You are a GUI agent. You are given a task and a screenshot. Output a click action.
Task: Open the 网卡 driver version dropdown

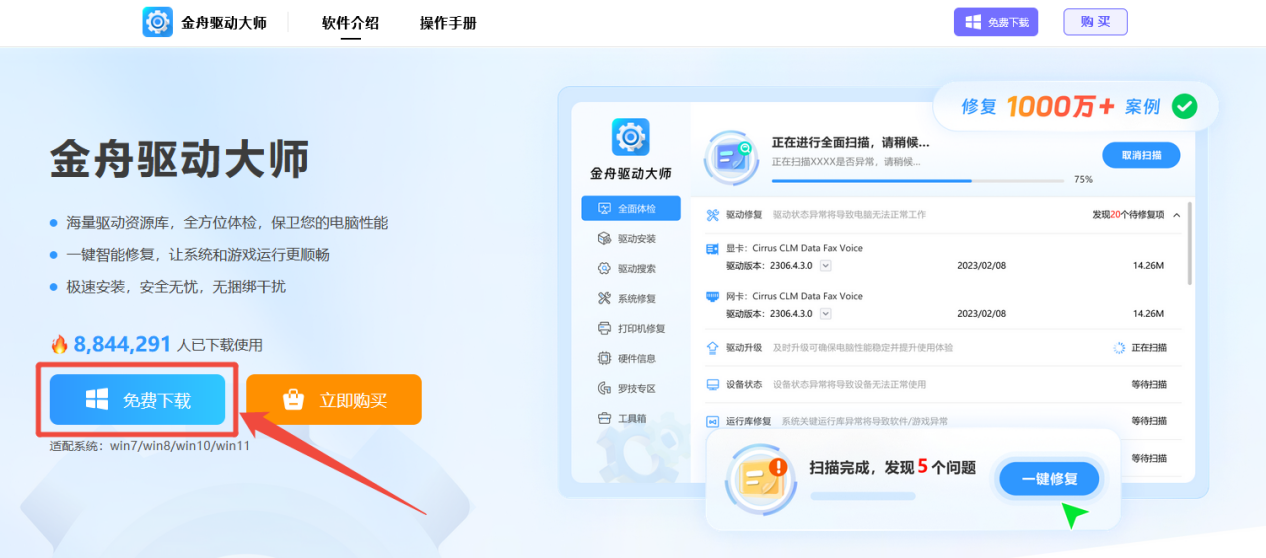(826, 313)
